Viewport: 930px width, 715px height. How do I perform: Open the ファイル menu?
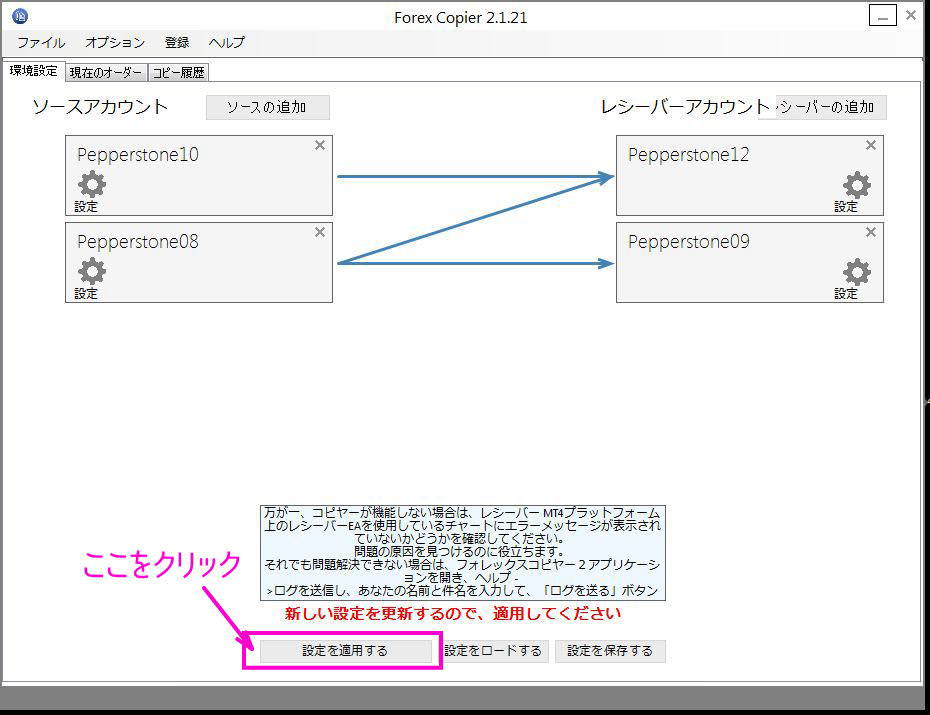tap(42, 43)
